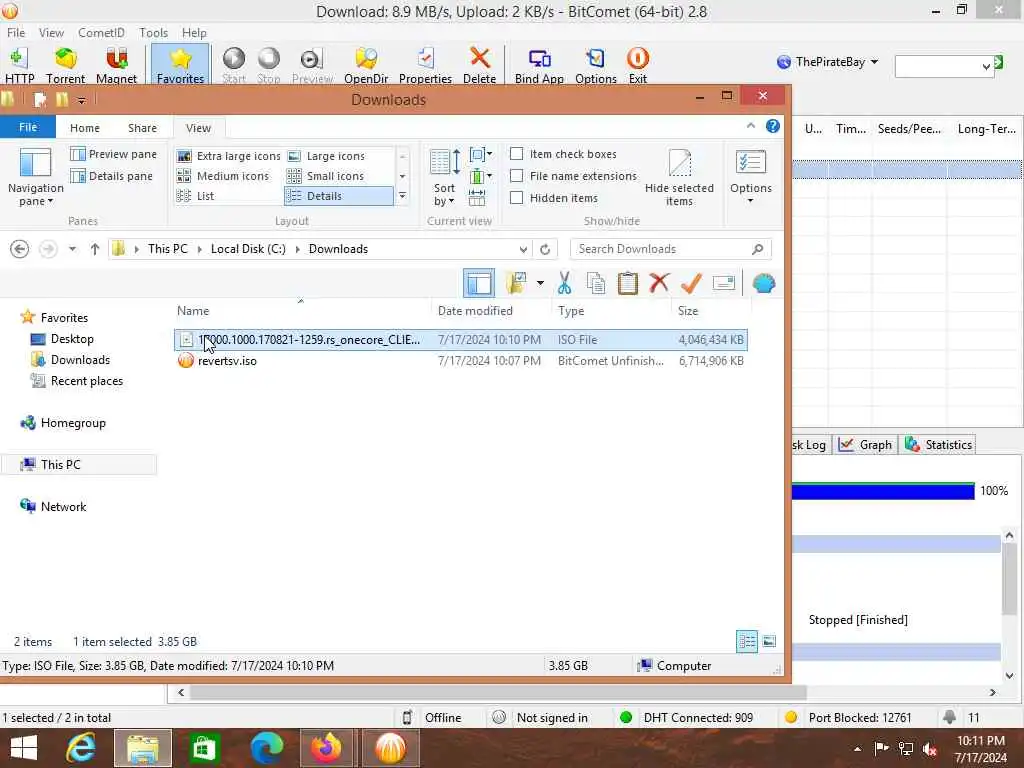The width and height of the screenshot is (1024, 768).
Task: Click the rename icon in Downloads toolbar
Action: 724,283
